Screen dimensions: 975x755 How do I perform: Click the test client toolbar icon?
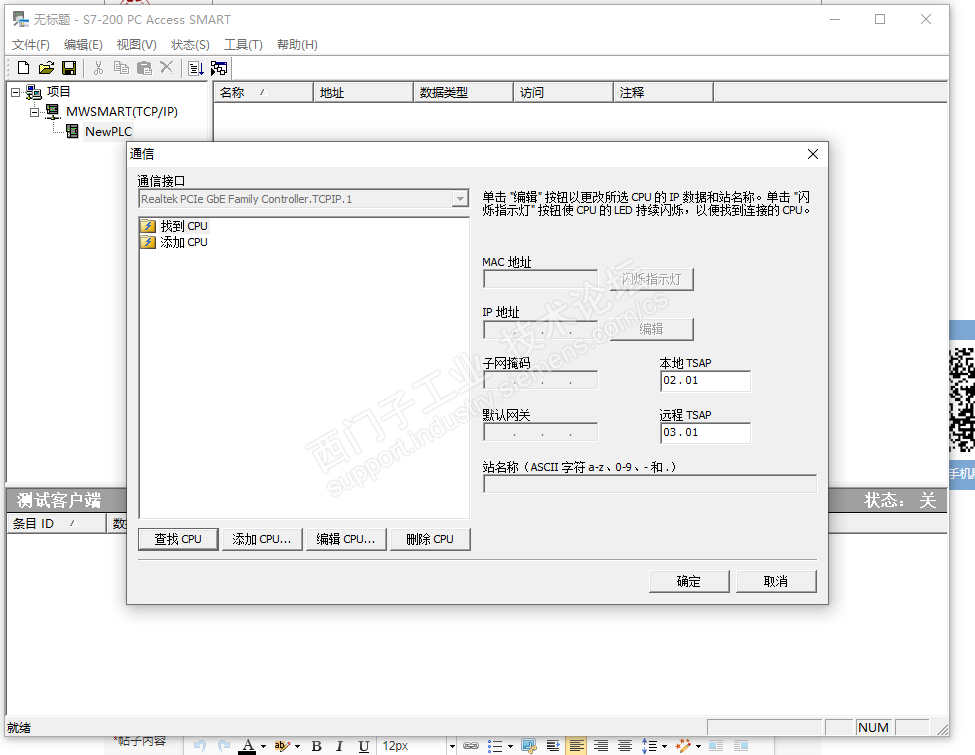pos(219,68)
